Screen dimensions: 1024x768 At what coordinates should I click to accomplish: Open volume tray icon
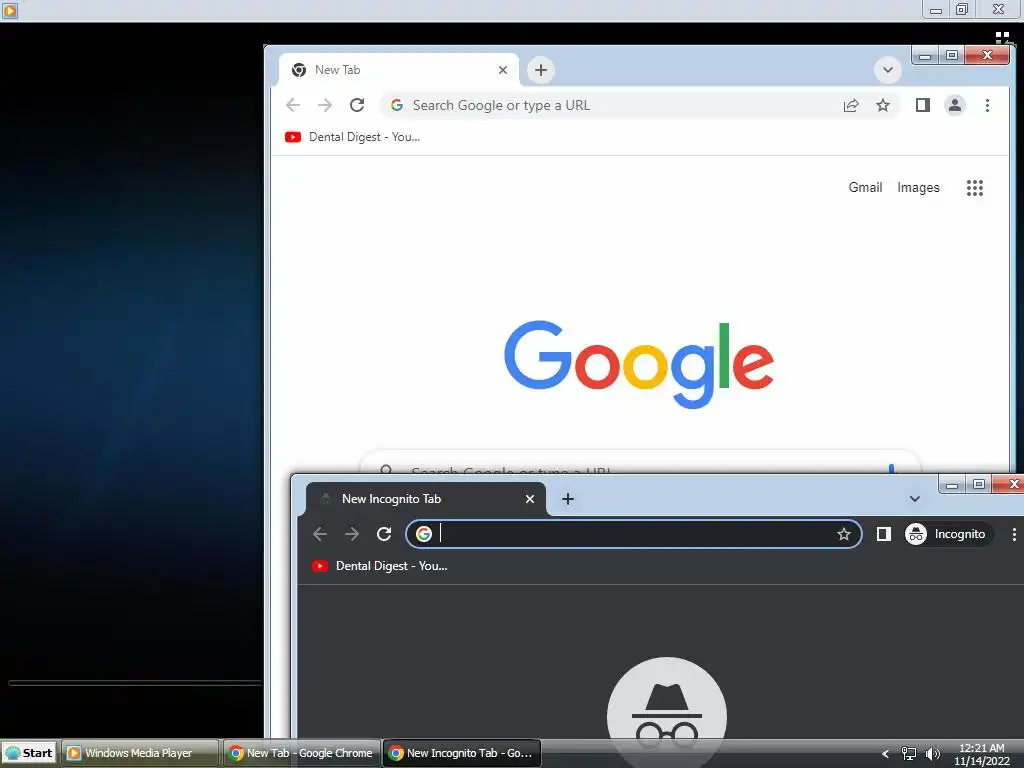933,754
